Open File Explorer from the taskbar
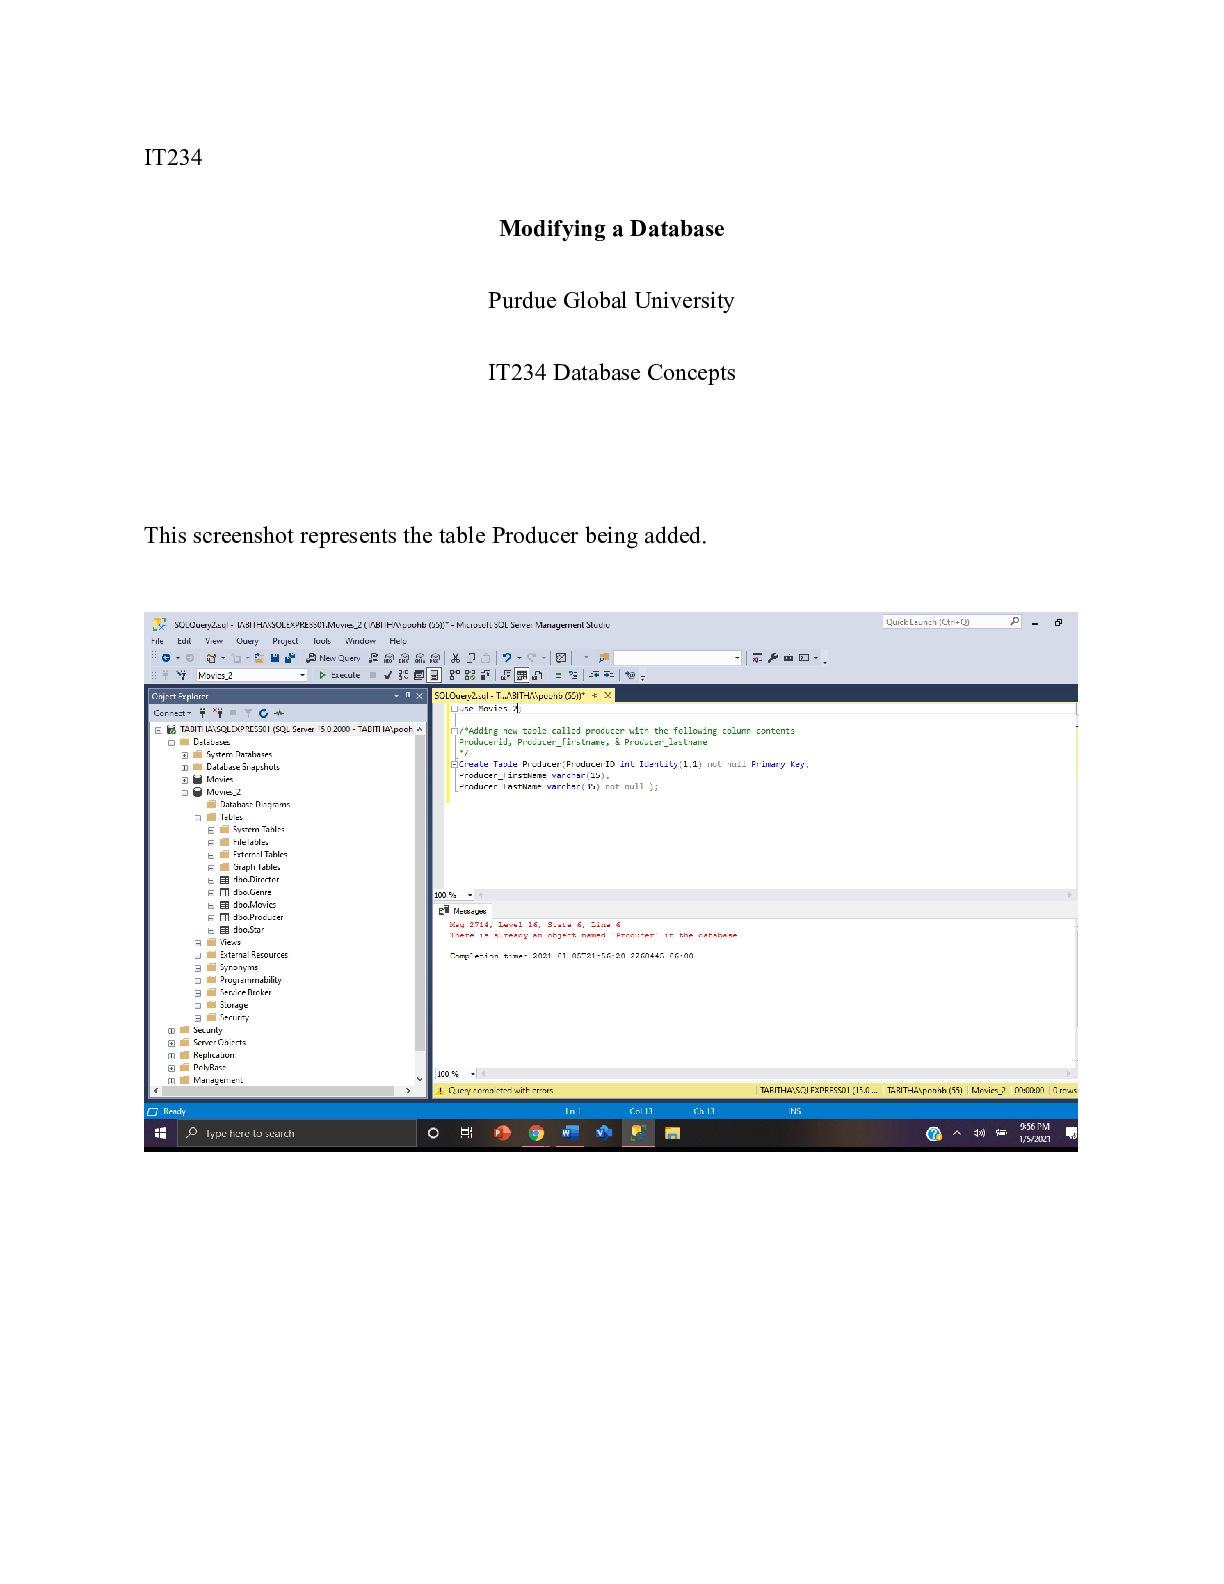The height and width of the screenshot is (1584, 1224). [672, 1133]
